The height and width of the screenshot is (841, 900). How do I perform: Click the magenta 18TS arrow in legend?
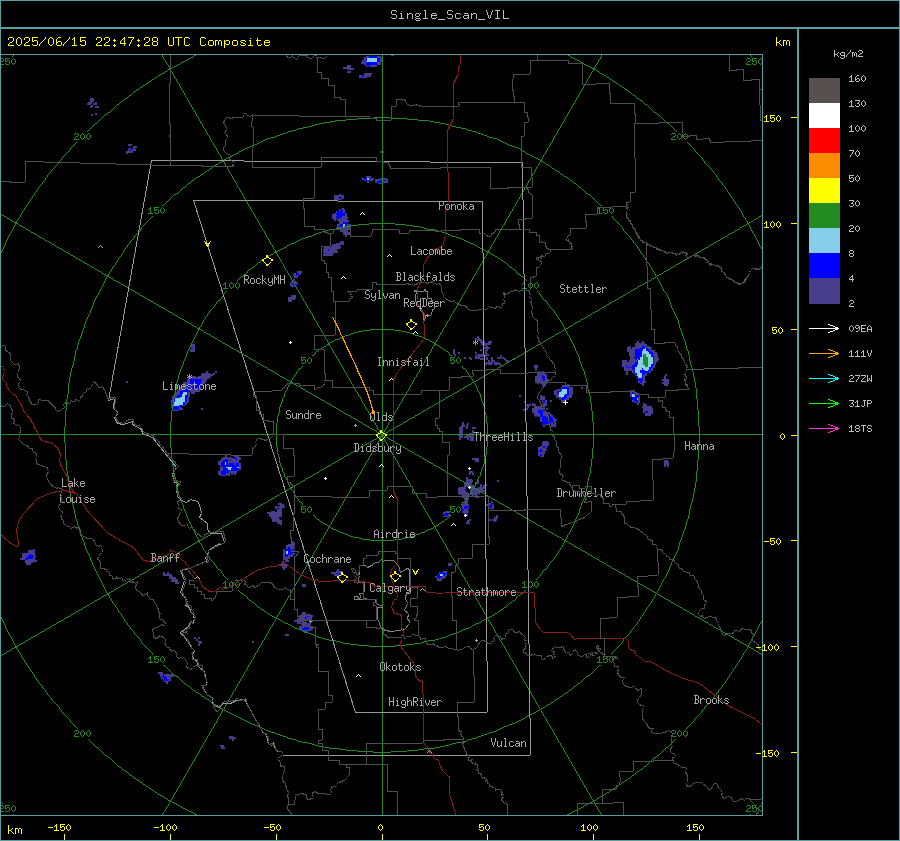click(824, 428)
